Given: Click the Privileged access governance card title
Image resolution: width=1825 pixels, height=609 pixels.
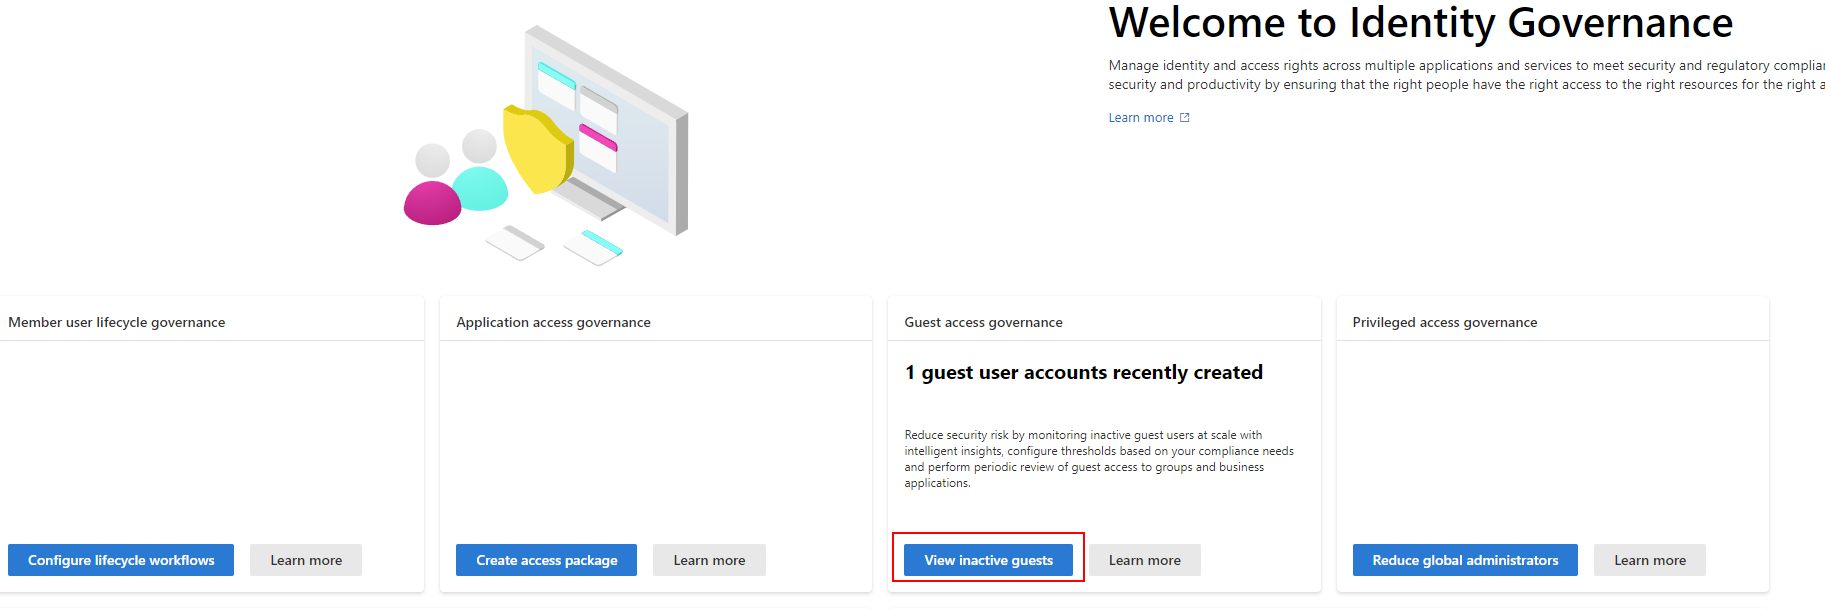Looking at the screenshot, I should tap(1444, 322).
